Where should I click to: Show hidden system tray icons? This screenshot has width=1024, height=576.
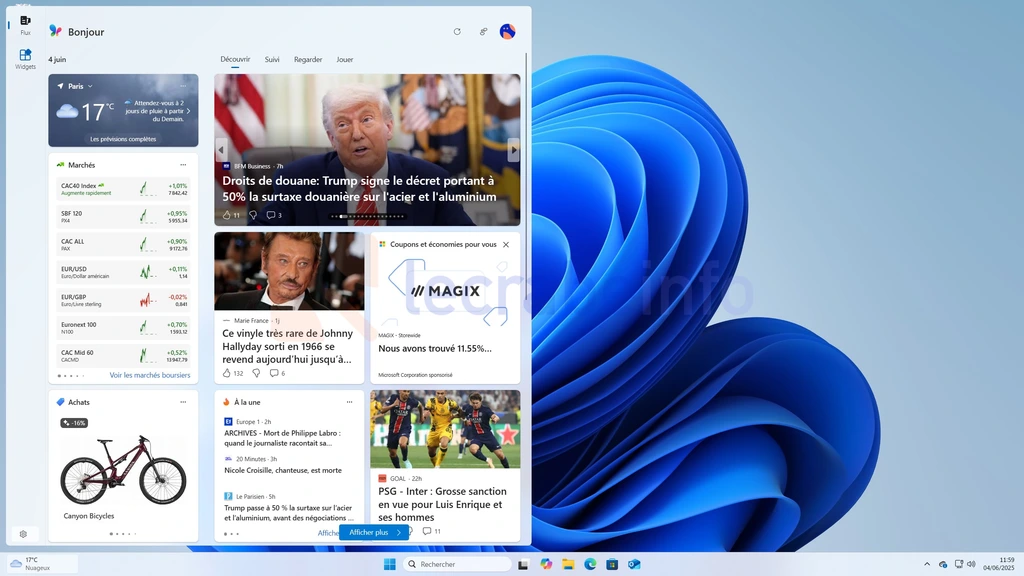coord(927,564)
